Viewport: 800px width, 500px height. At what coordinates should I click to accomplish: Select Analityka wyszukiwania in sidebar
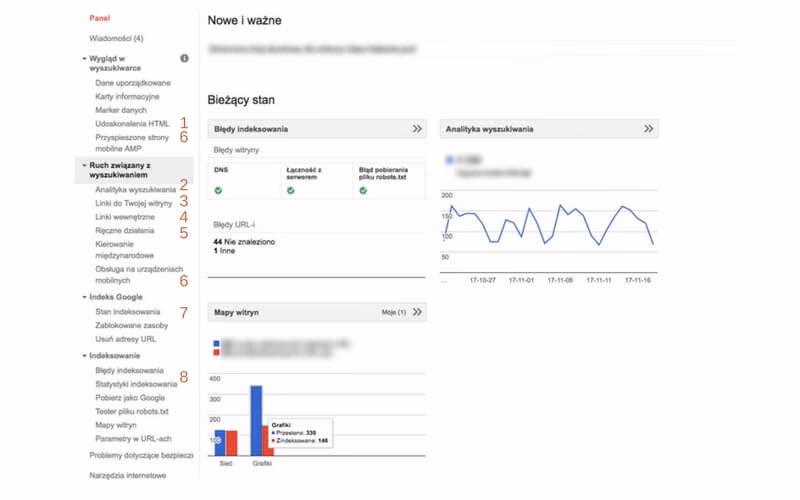coord(136,190)
